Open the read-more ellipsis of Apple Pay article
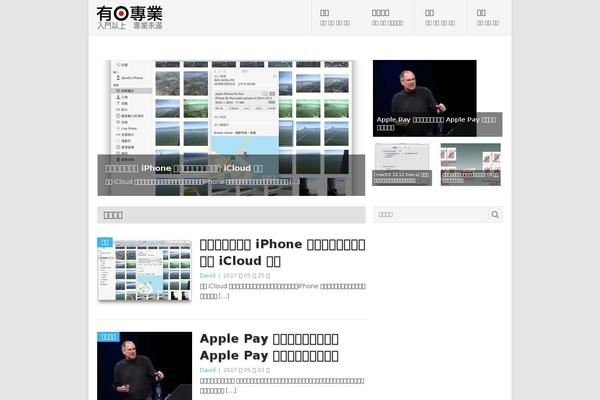 click(x=231, y=390)
